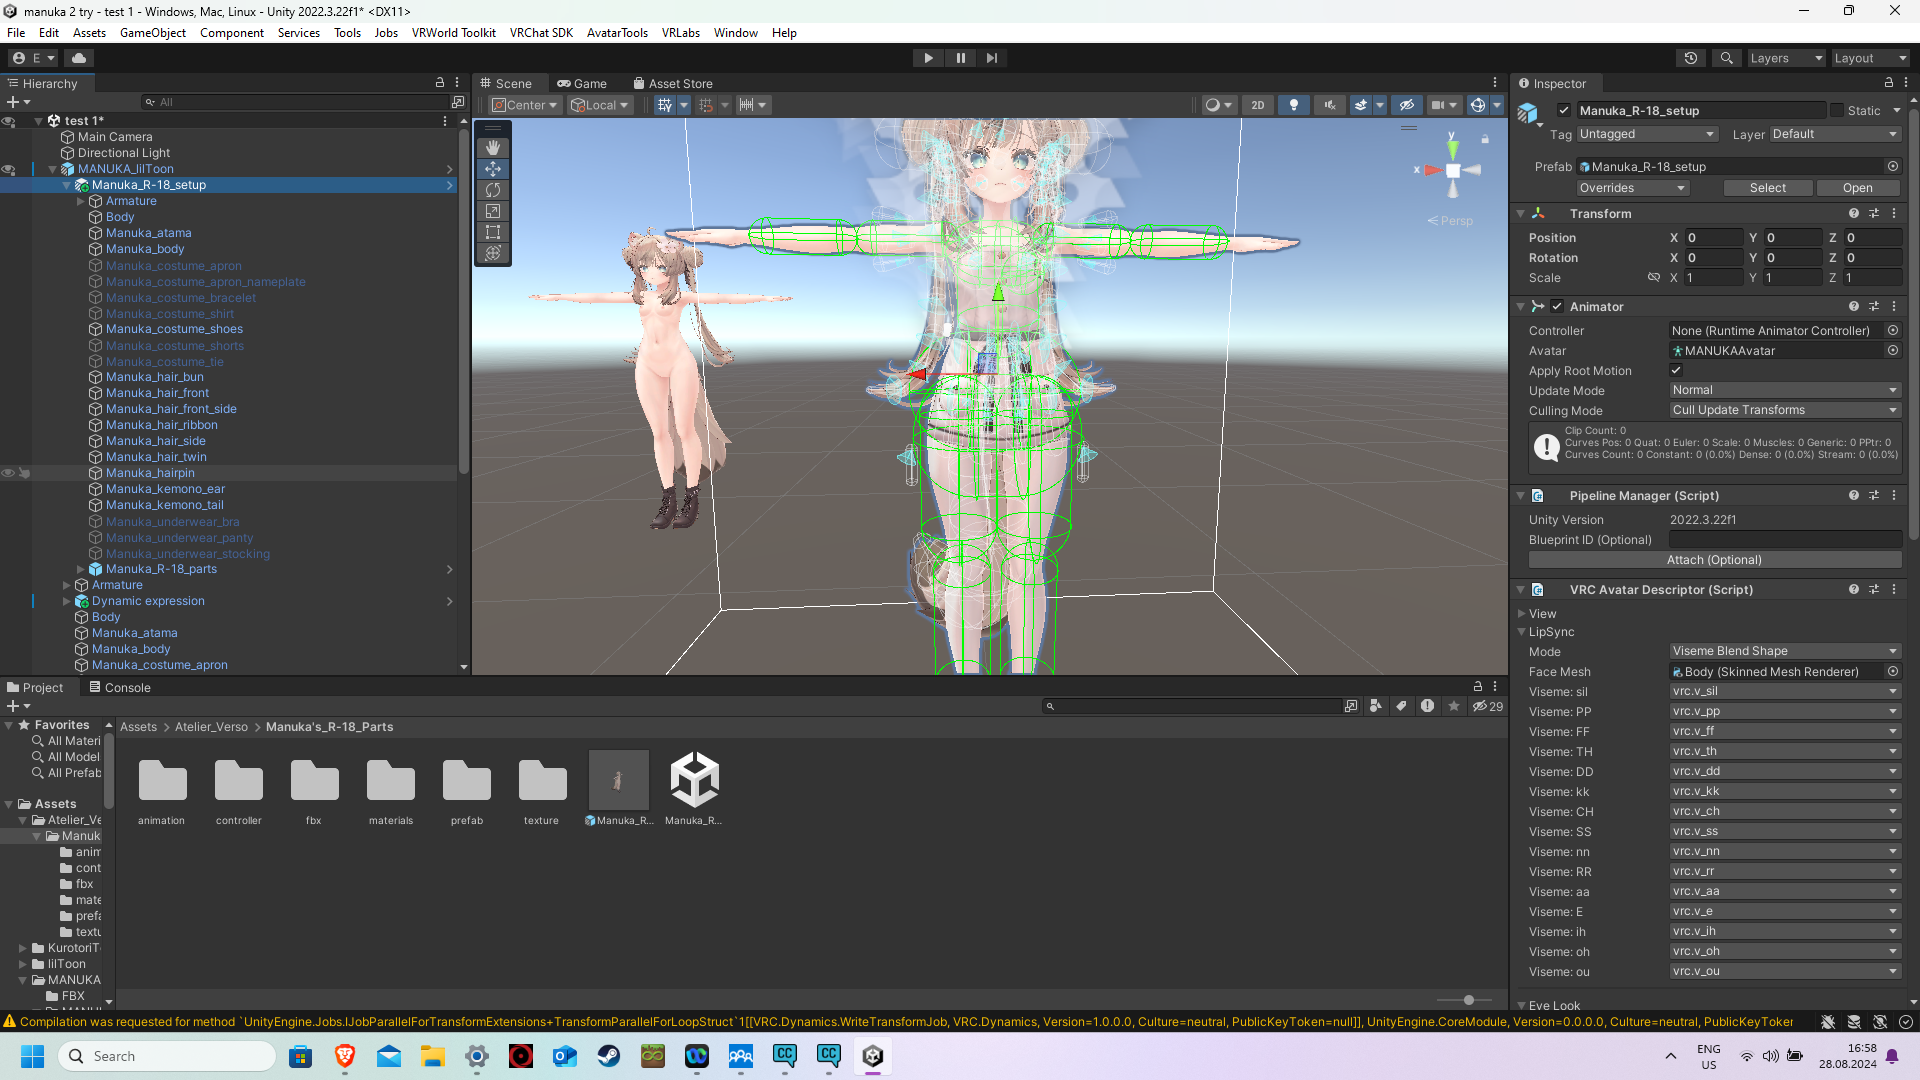Switch to the Game tab

click(x=582, y=84)
